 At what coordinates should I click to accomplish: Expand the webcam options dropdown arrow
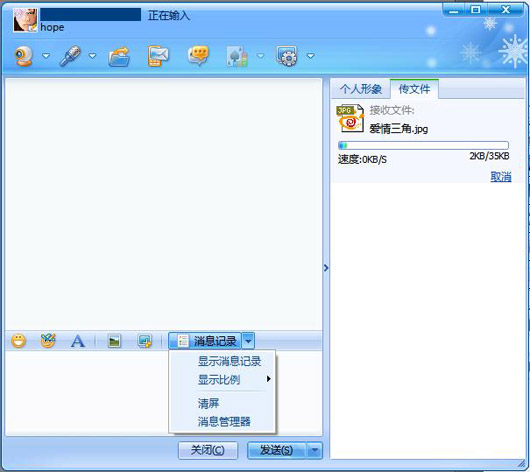(x=46, y=56)
